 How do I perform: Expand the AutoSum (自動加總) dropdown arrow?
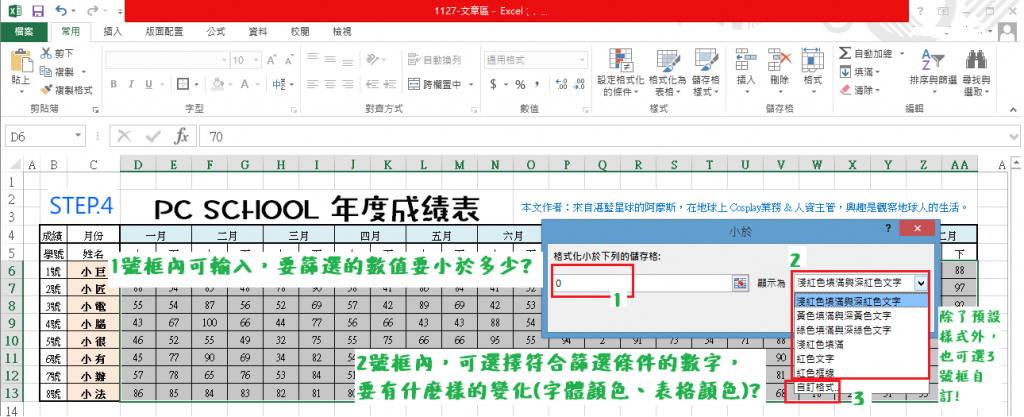coord(902,54)
